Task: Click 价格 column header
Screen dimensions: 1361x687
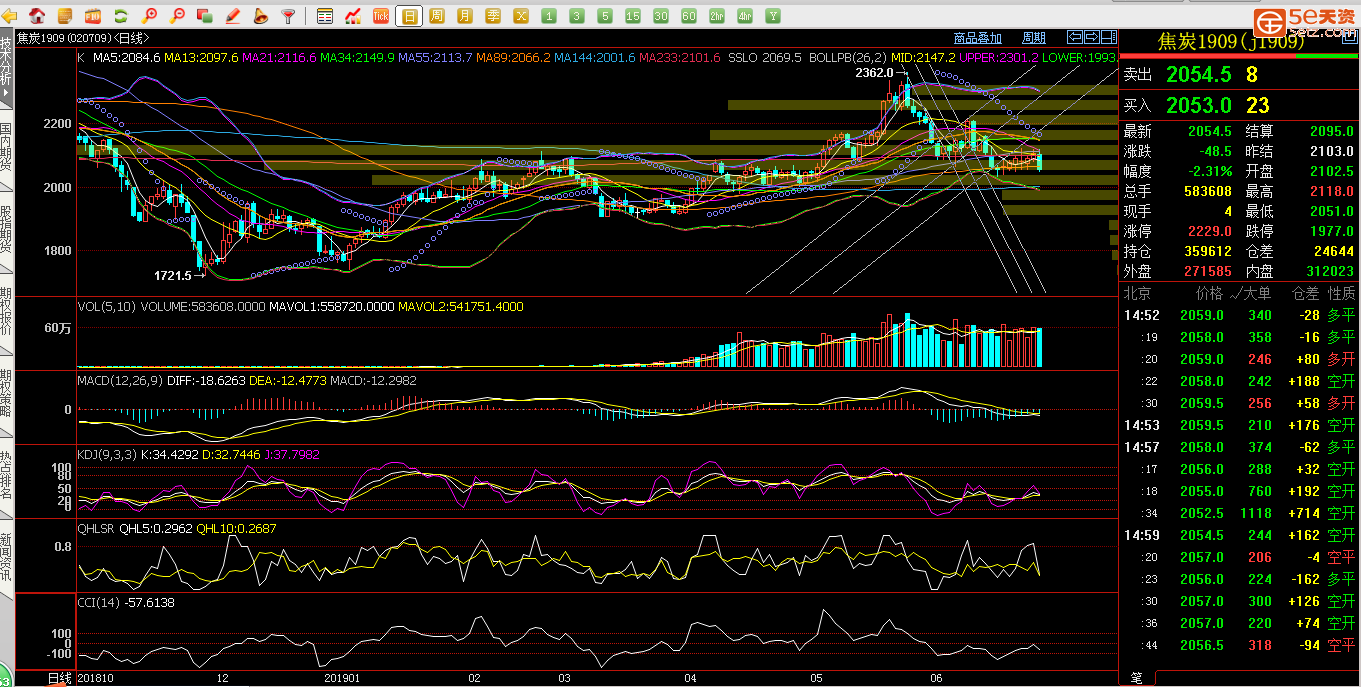Action: (1210, 294)
